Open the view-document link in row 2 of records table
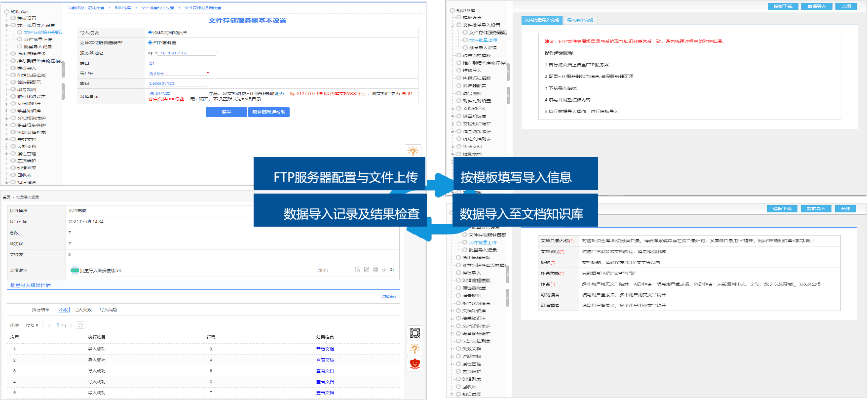867x400 pixels. (x=325, y=360)
